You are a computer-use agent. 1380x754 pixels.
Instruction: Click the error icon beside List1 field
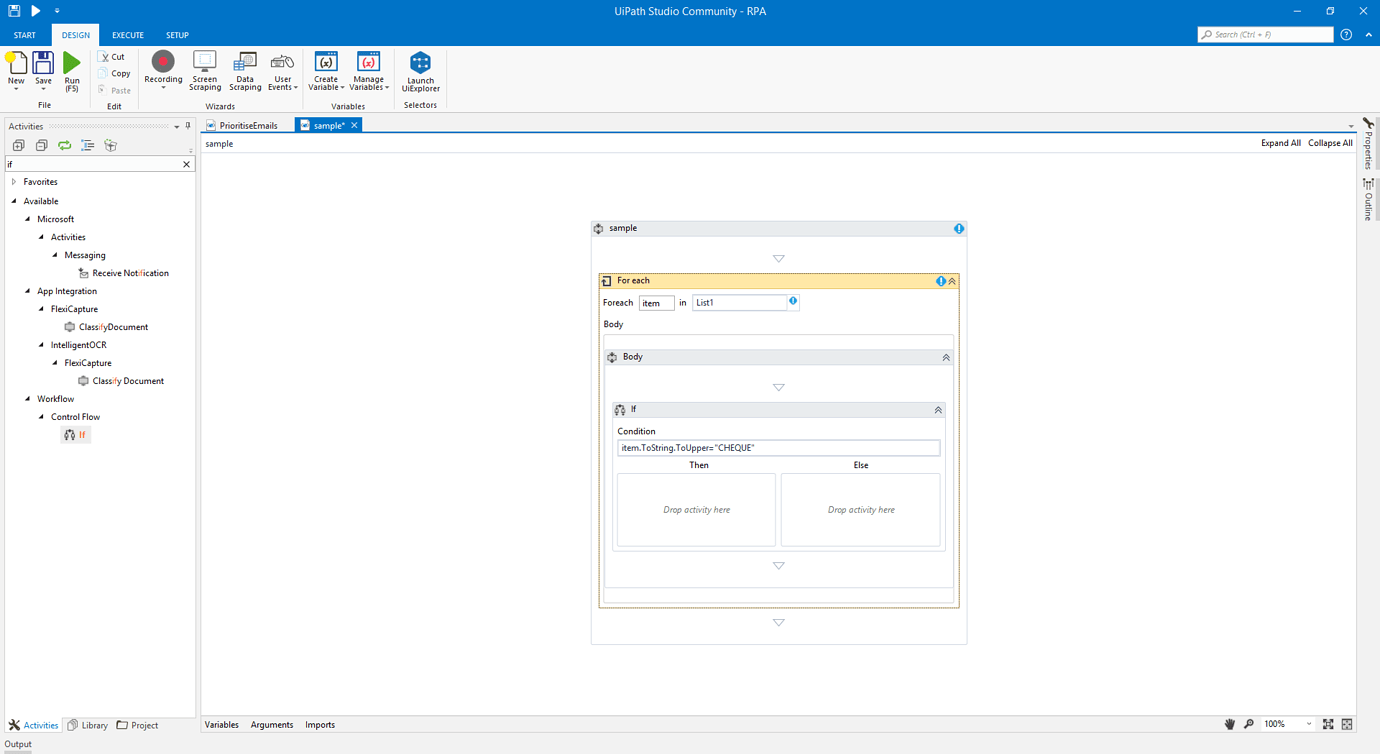(x=793, y=301)
